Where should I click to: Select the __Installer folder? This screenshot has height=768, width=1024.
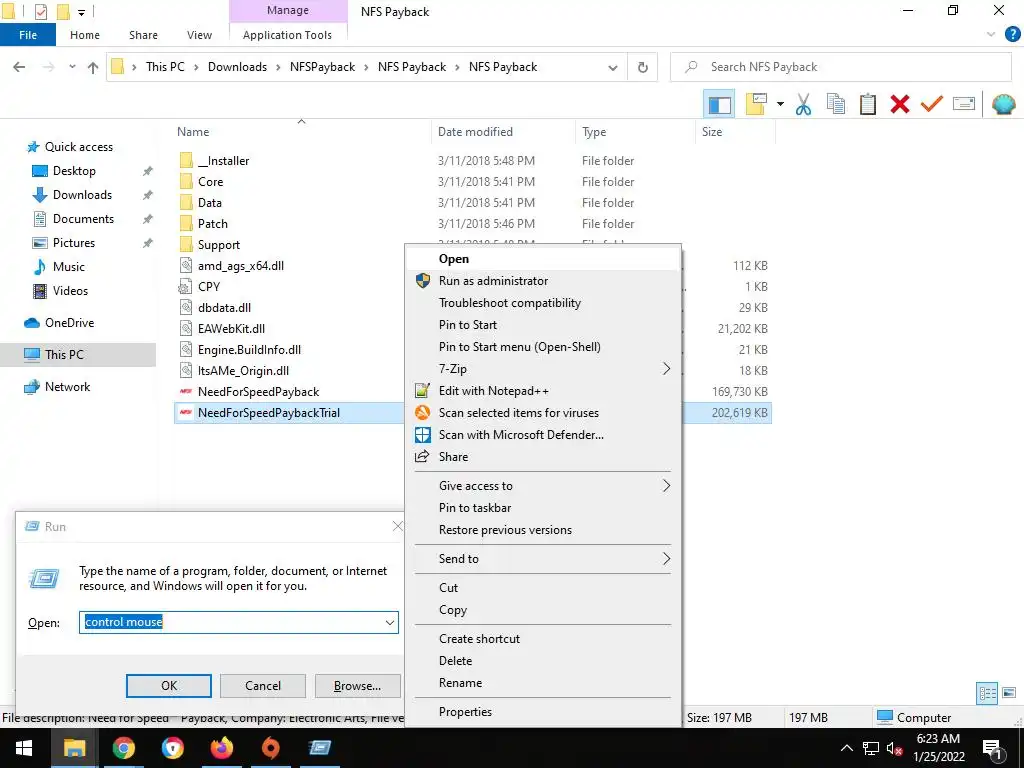point(223,161)
